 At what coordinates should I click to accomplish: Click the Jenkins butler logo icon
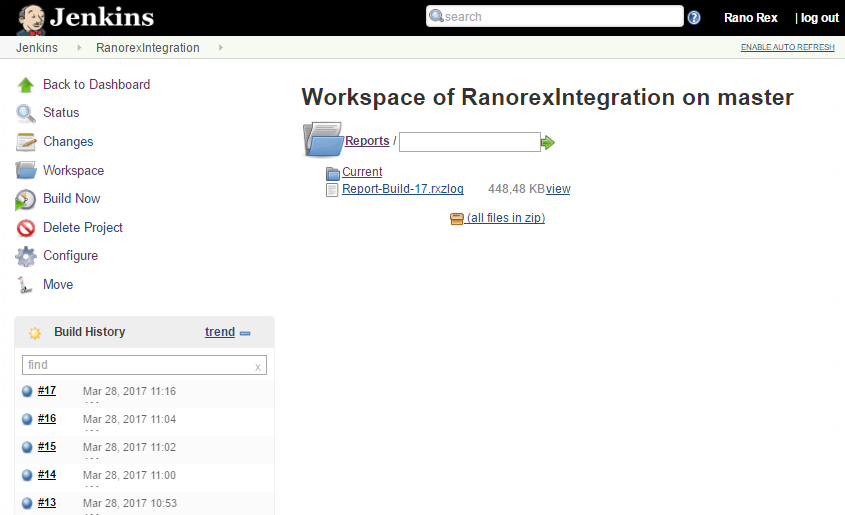pos(31,19)
